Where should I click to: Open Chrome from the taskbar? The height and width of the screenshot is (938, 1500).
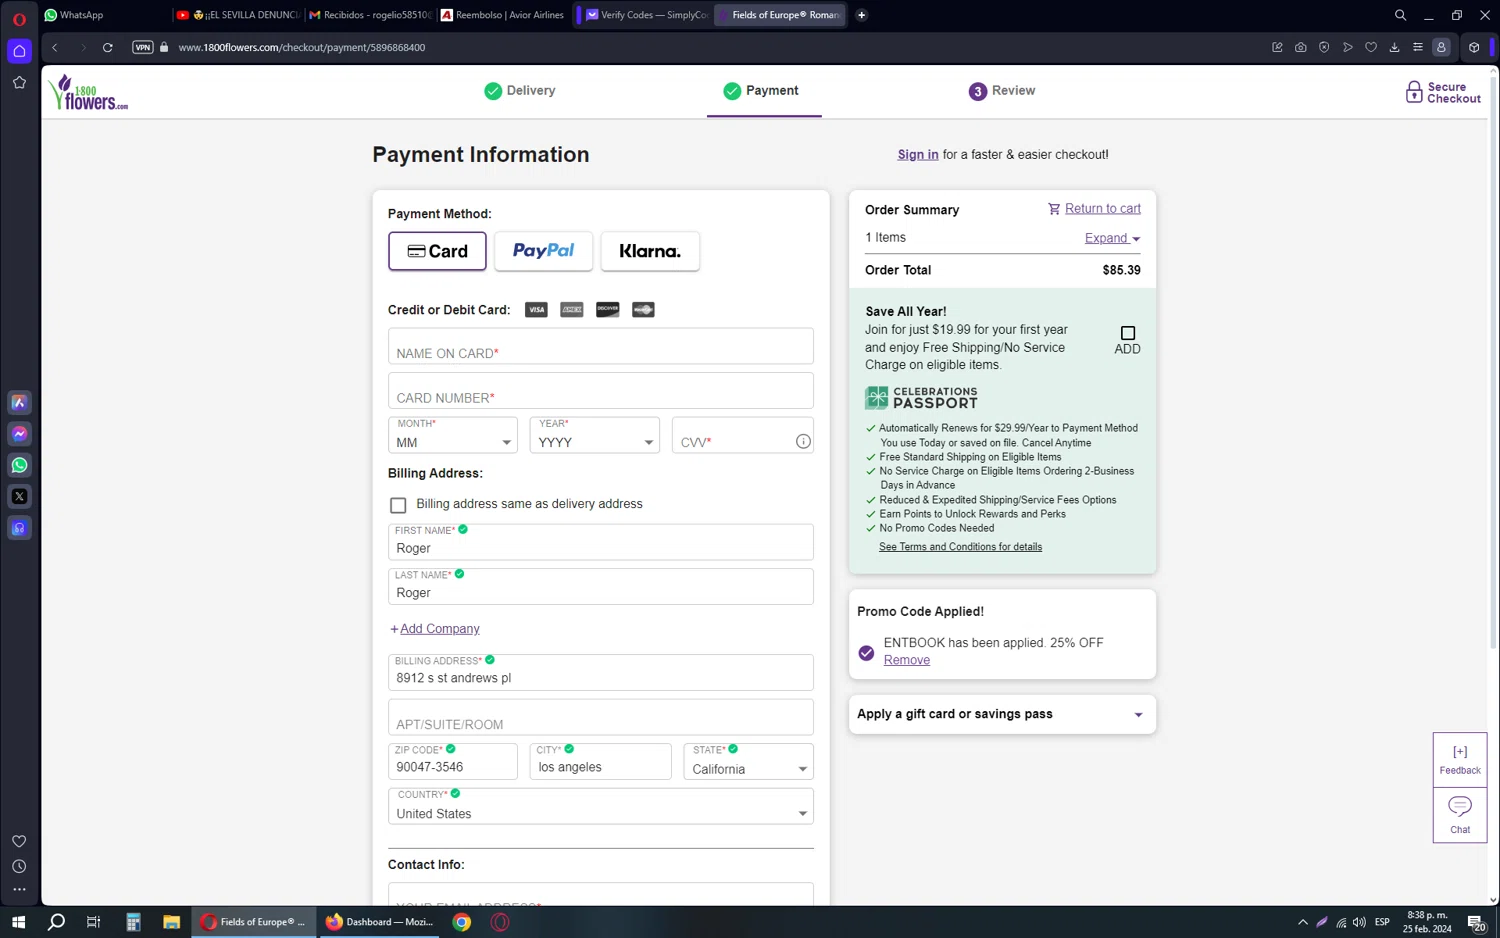click(x=462, y=922)
